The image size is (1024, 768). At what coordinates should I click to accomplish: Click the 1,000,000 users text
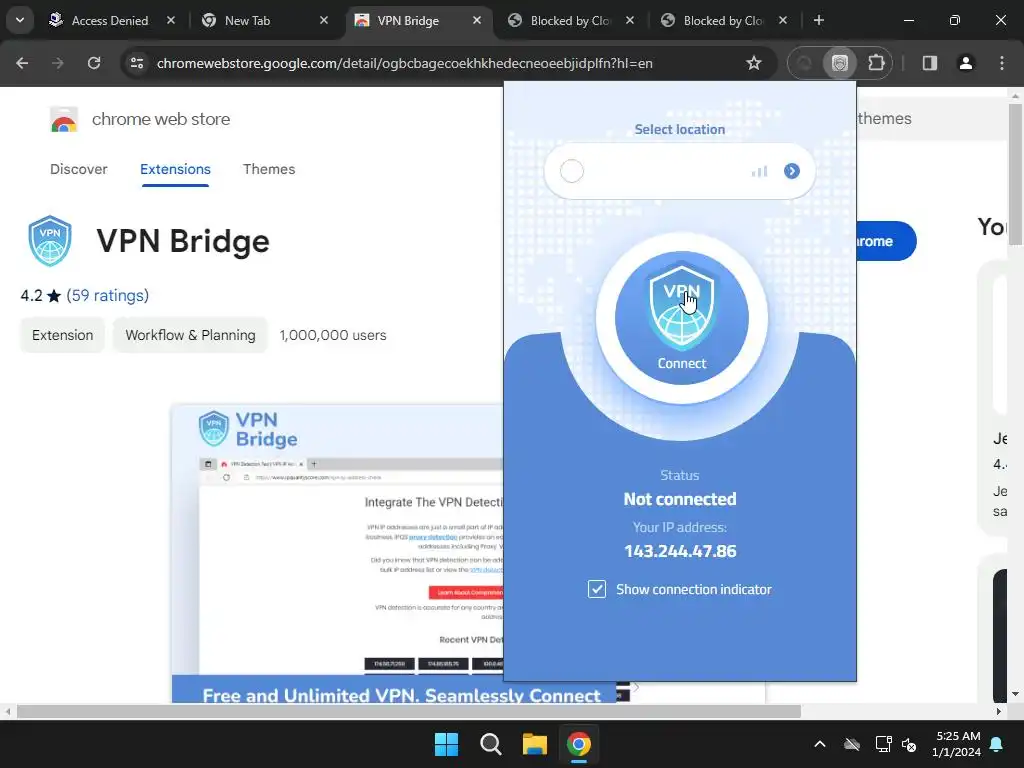(333, 335)
